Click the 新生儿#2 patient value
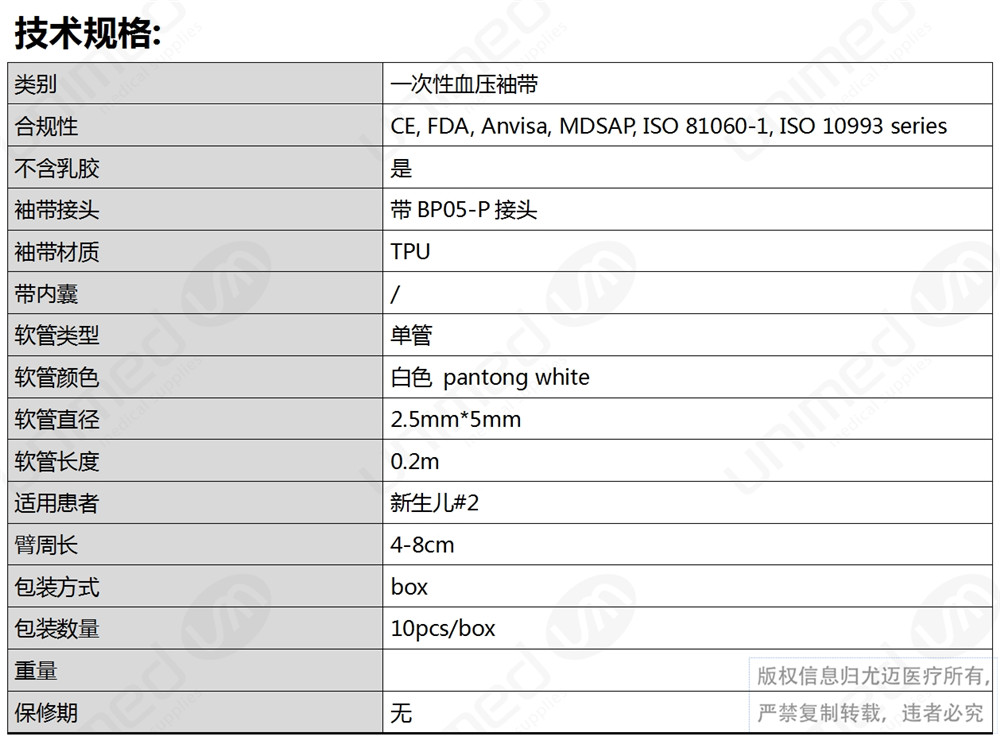1000x736 pixels. click(434, 503)
